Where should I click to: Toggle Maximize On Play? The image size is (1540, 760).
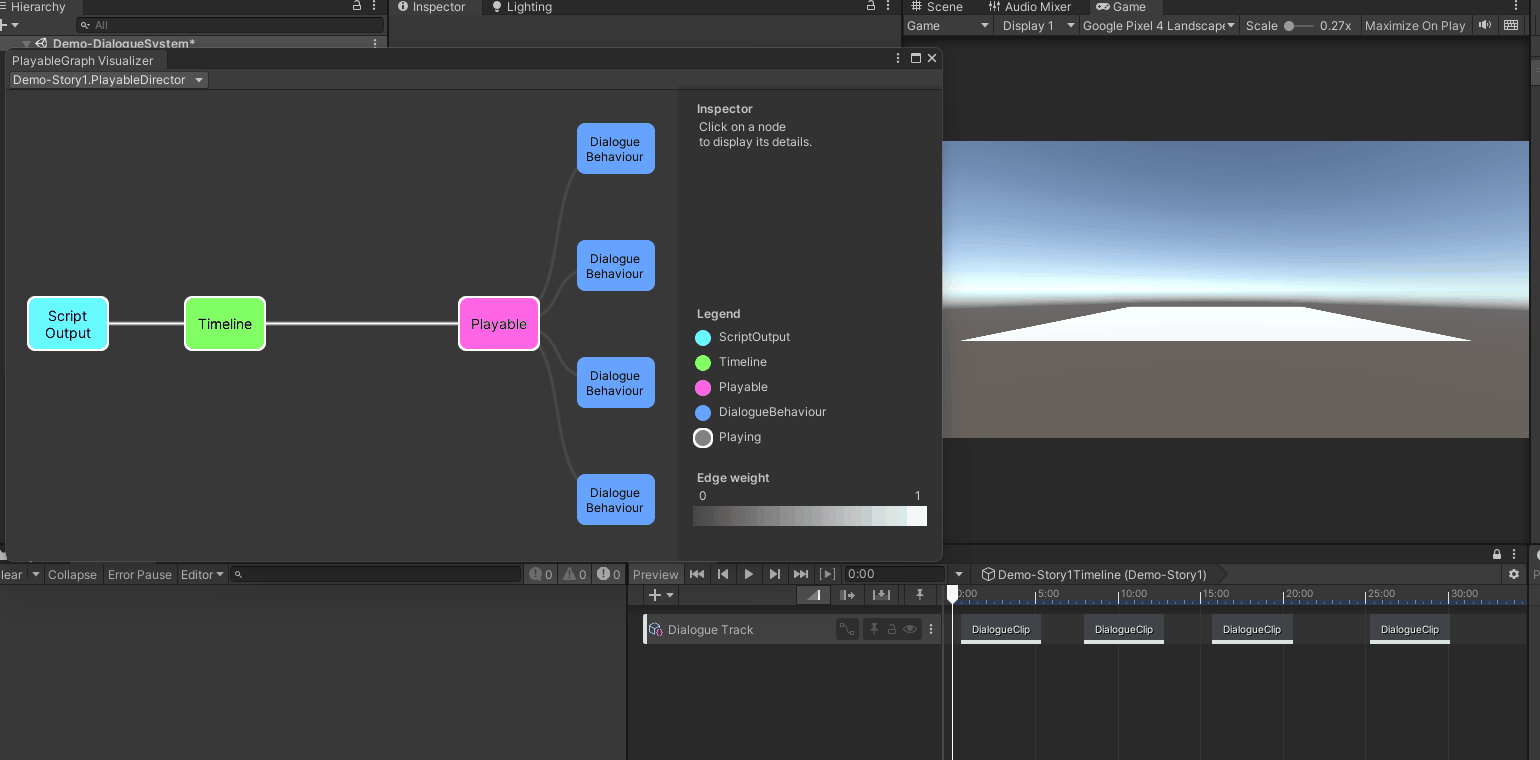[1414, 26]
